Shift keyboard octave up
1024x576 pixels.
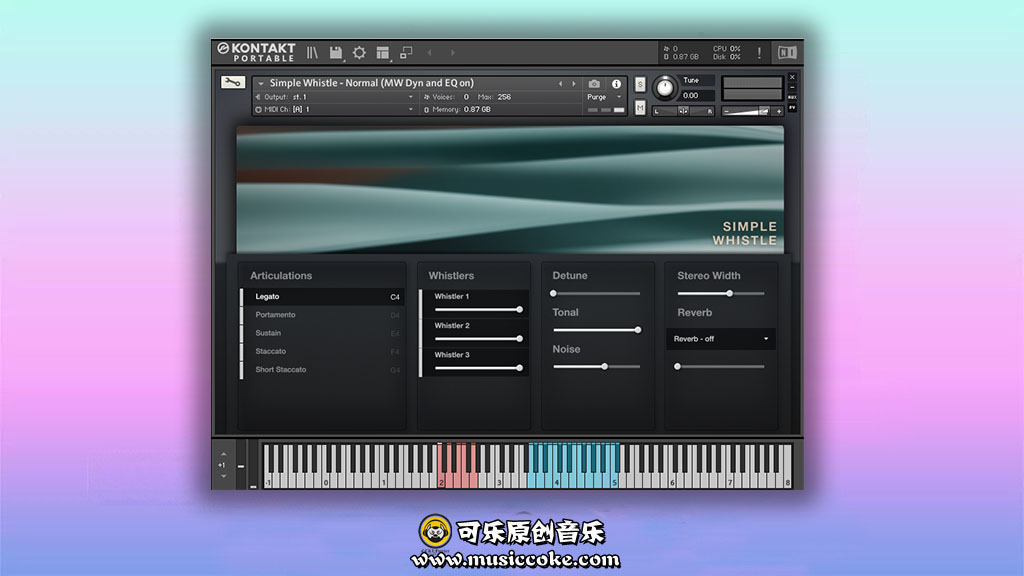(223, 454)
